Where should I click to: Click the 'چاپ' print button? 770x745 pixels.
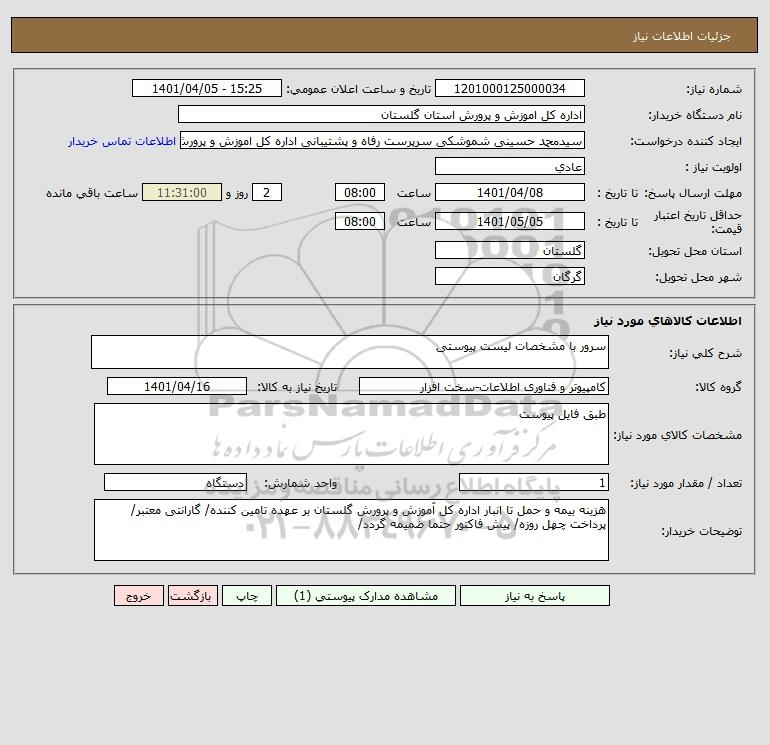tap(247, 596)
